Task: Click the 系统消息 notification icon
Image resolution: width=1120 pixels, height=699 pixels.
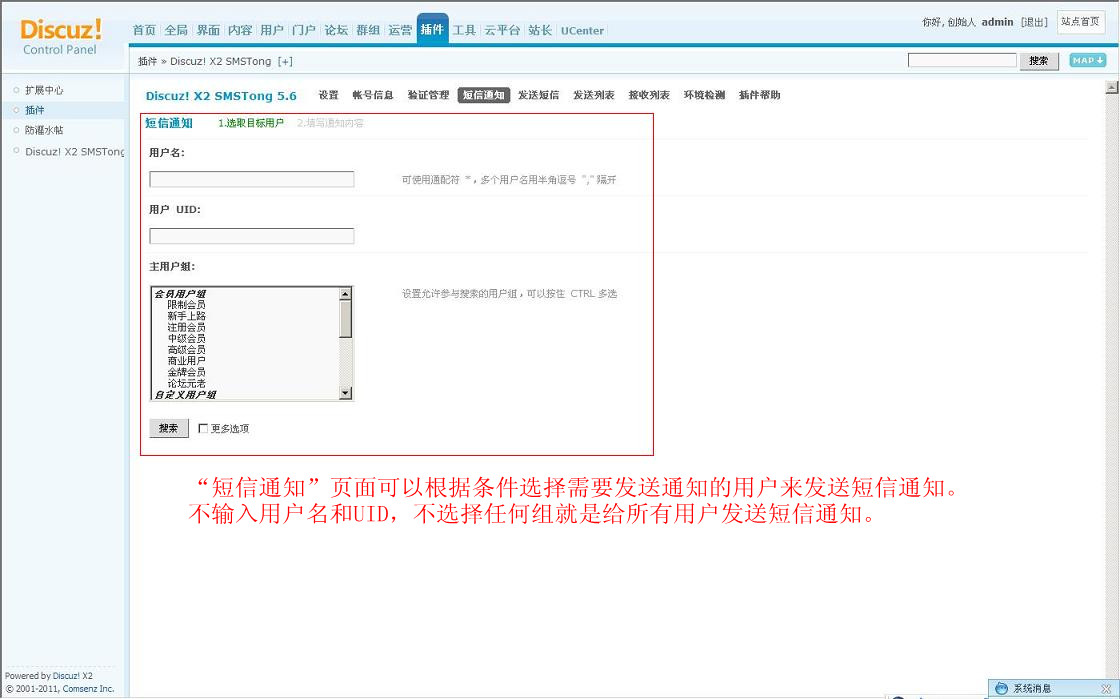Action: (1001, 688)
